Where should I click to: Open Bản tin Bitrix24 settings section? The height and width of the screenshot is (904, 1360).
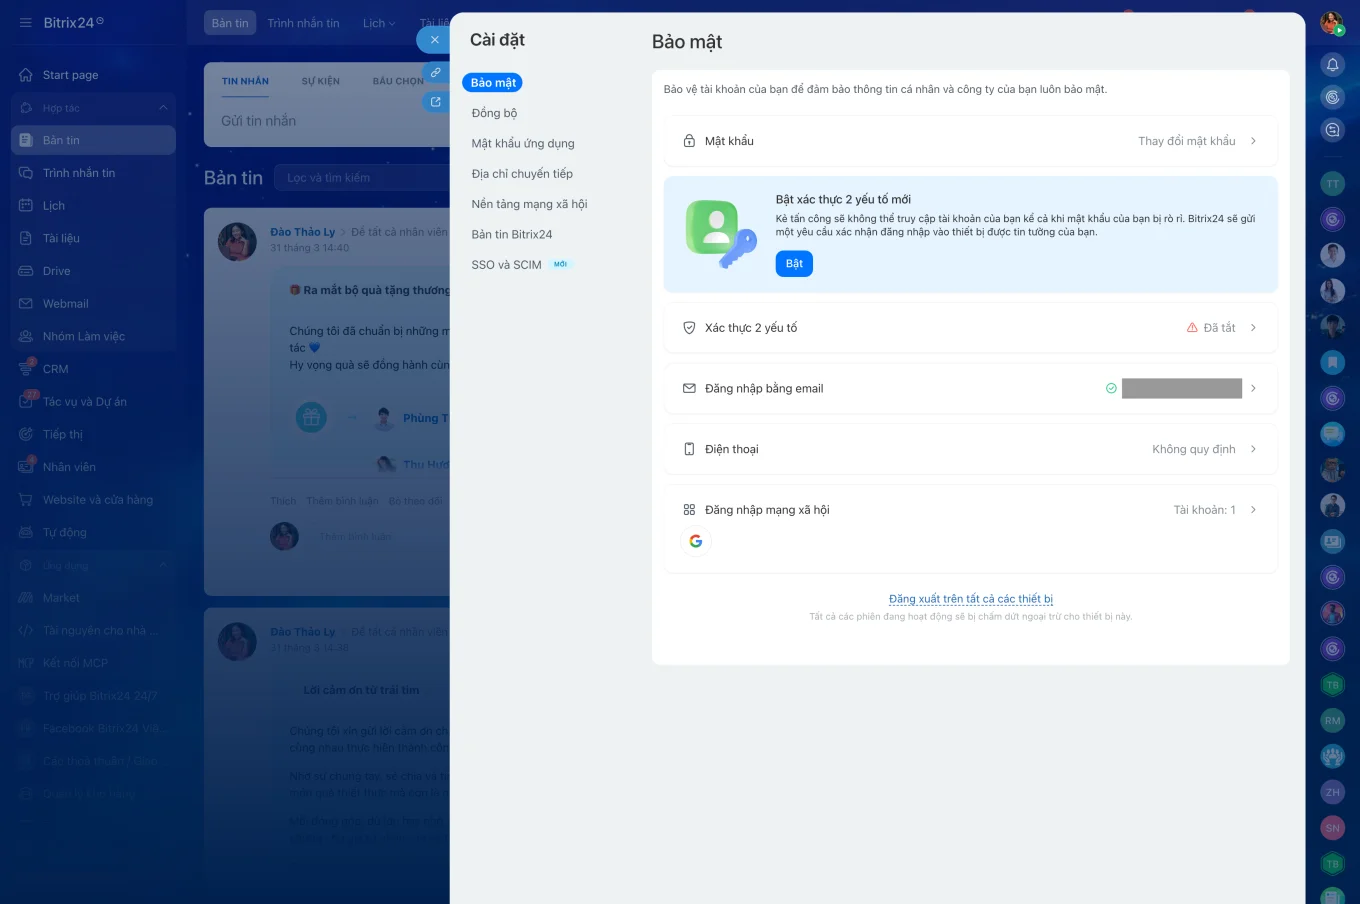(x=512, y=234)
